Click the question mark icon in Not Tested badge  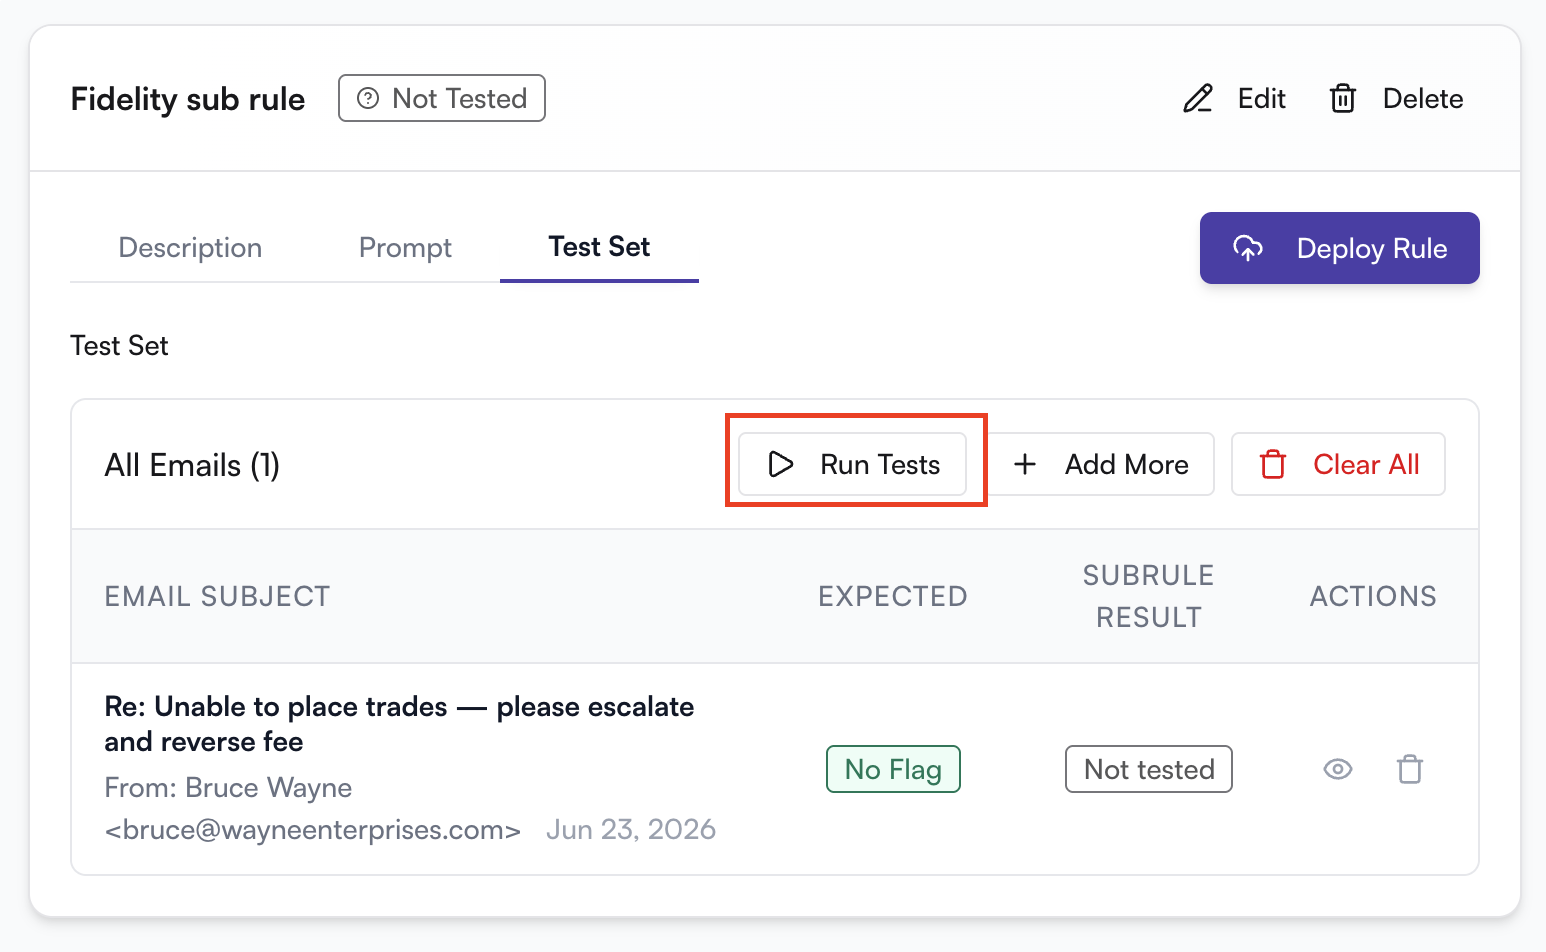coord(368,98)
